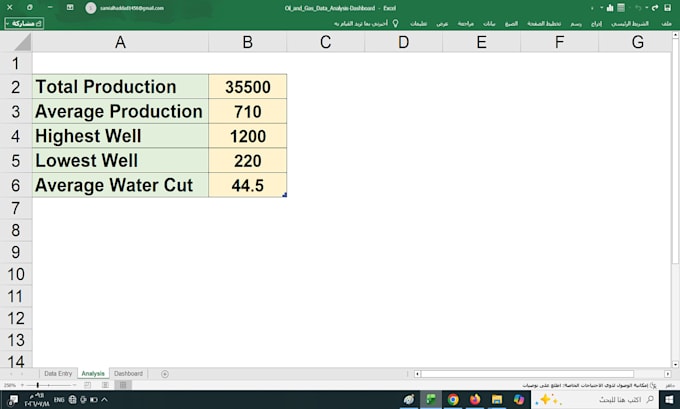The image size is (680, 409).
Task: Select the cell with value 710
Action: pyautogui.click(x=248, y=111)
